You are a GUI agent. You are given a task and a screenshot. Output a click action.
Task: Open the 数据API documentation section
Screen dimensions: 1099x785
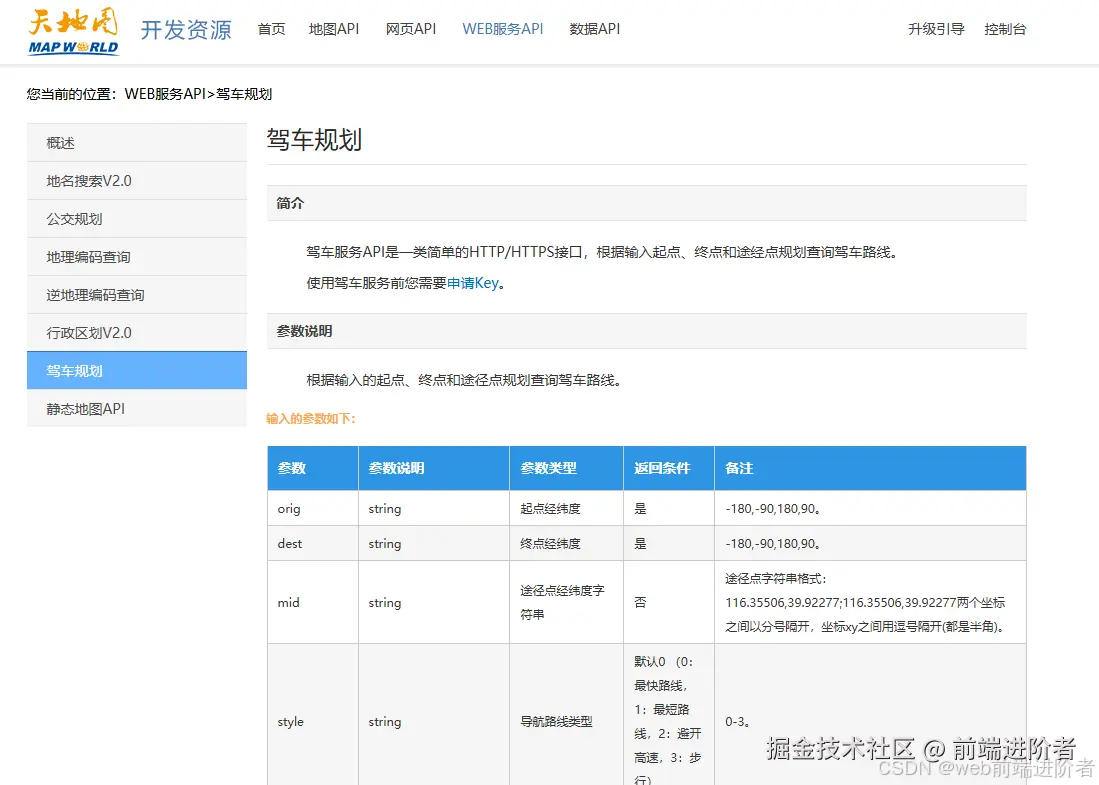[595, 29]
